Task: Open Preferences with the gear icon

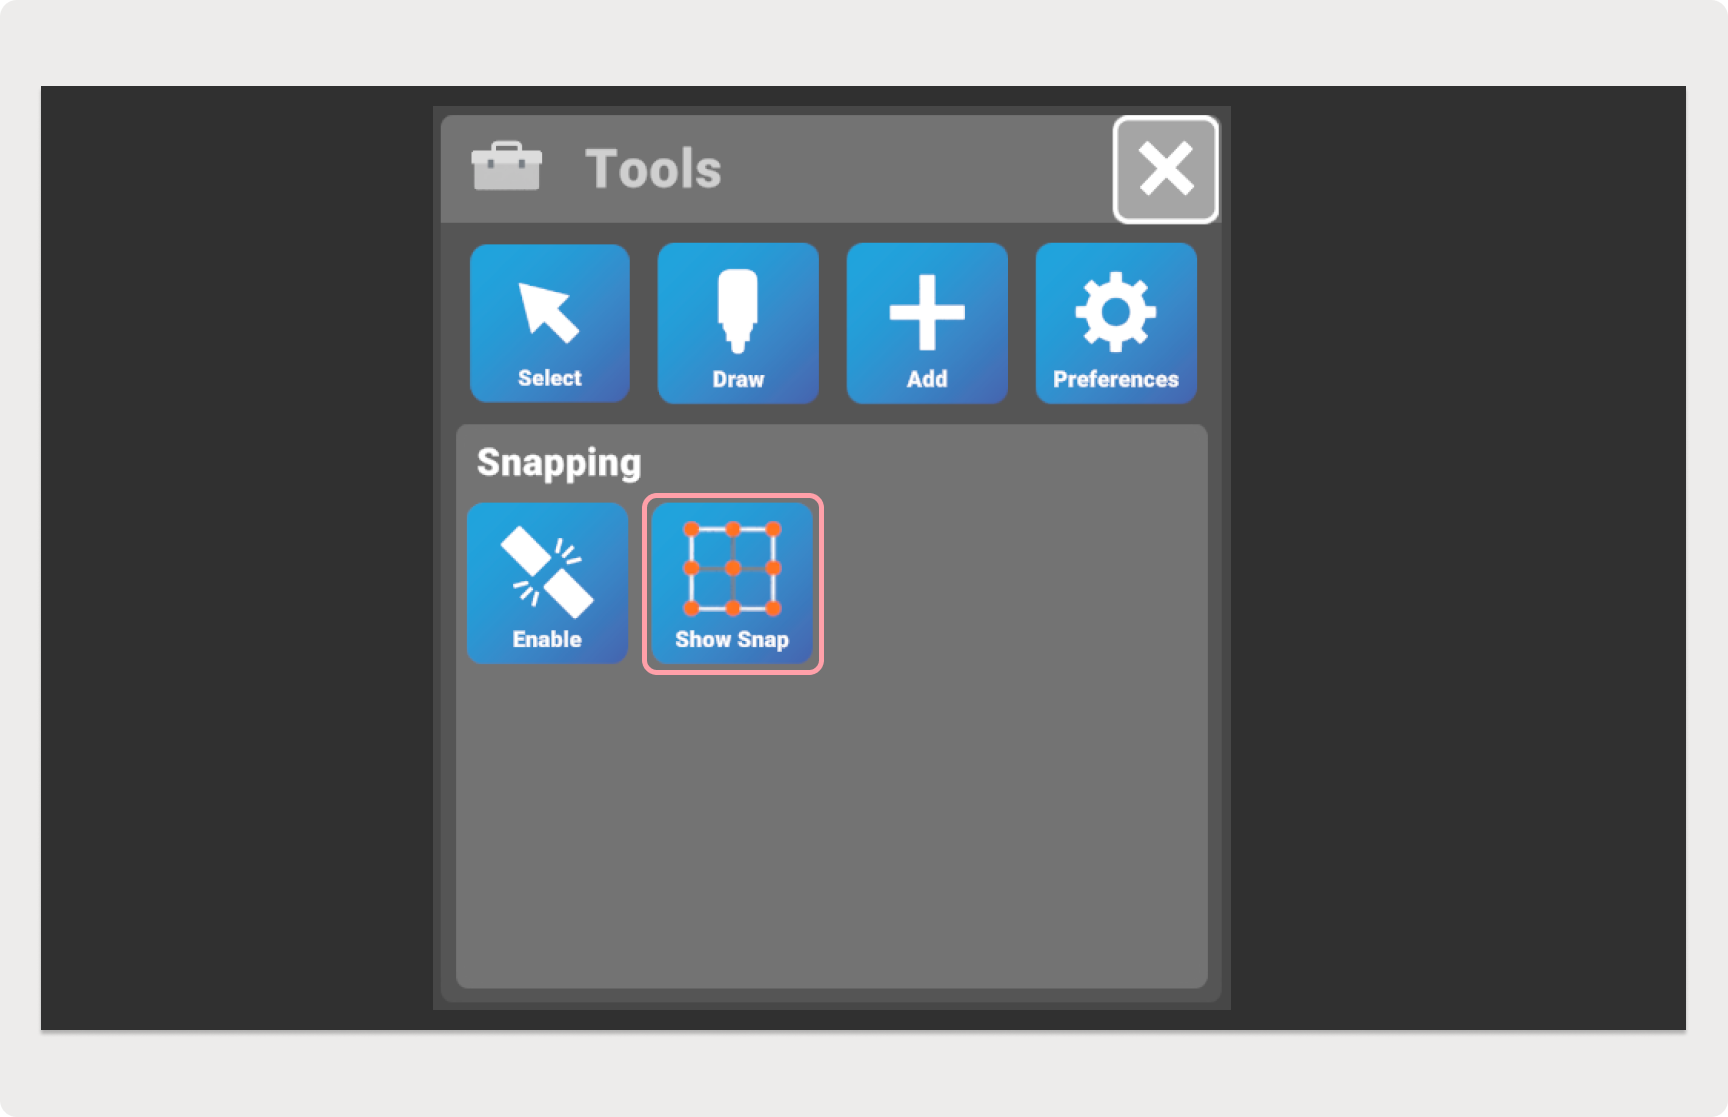Action: click(1116, 323)
